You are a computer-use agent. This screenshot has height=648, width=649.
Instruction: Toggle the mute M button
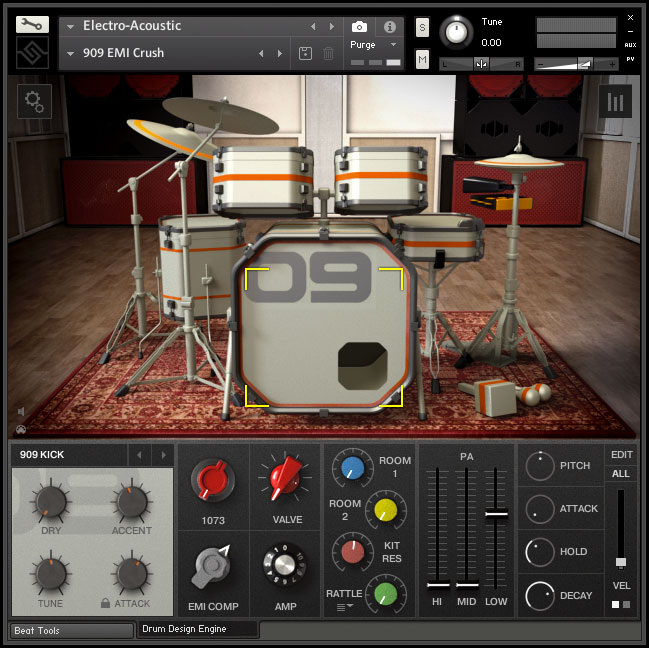click(x=422, y=59)
